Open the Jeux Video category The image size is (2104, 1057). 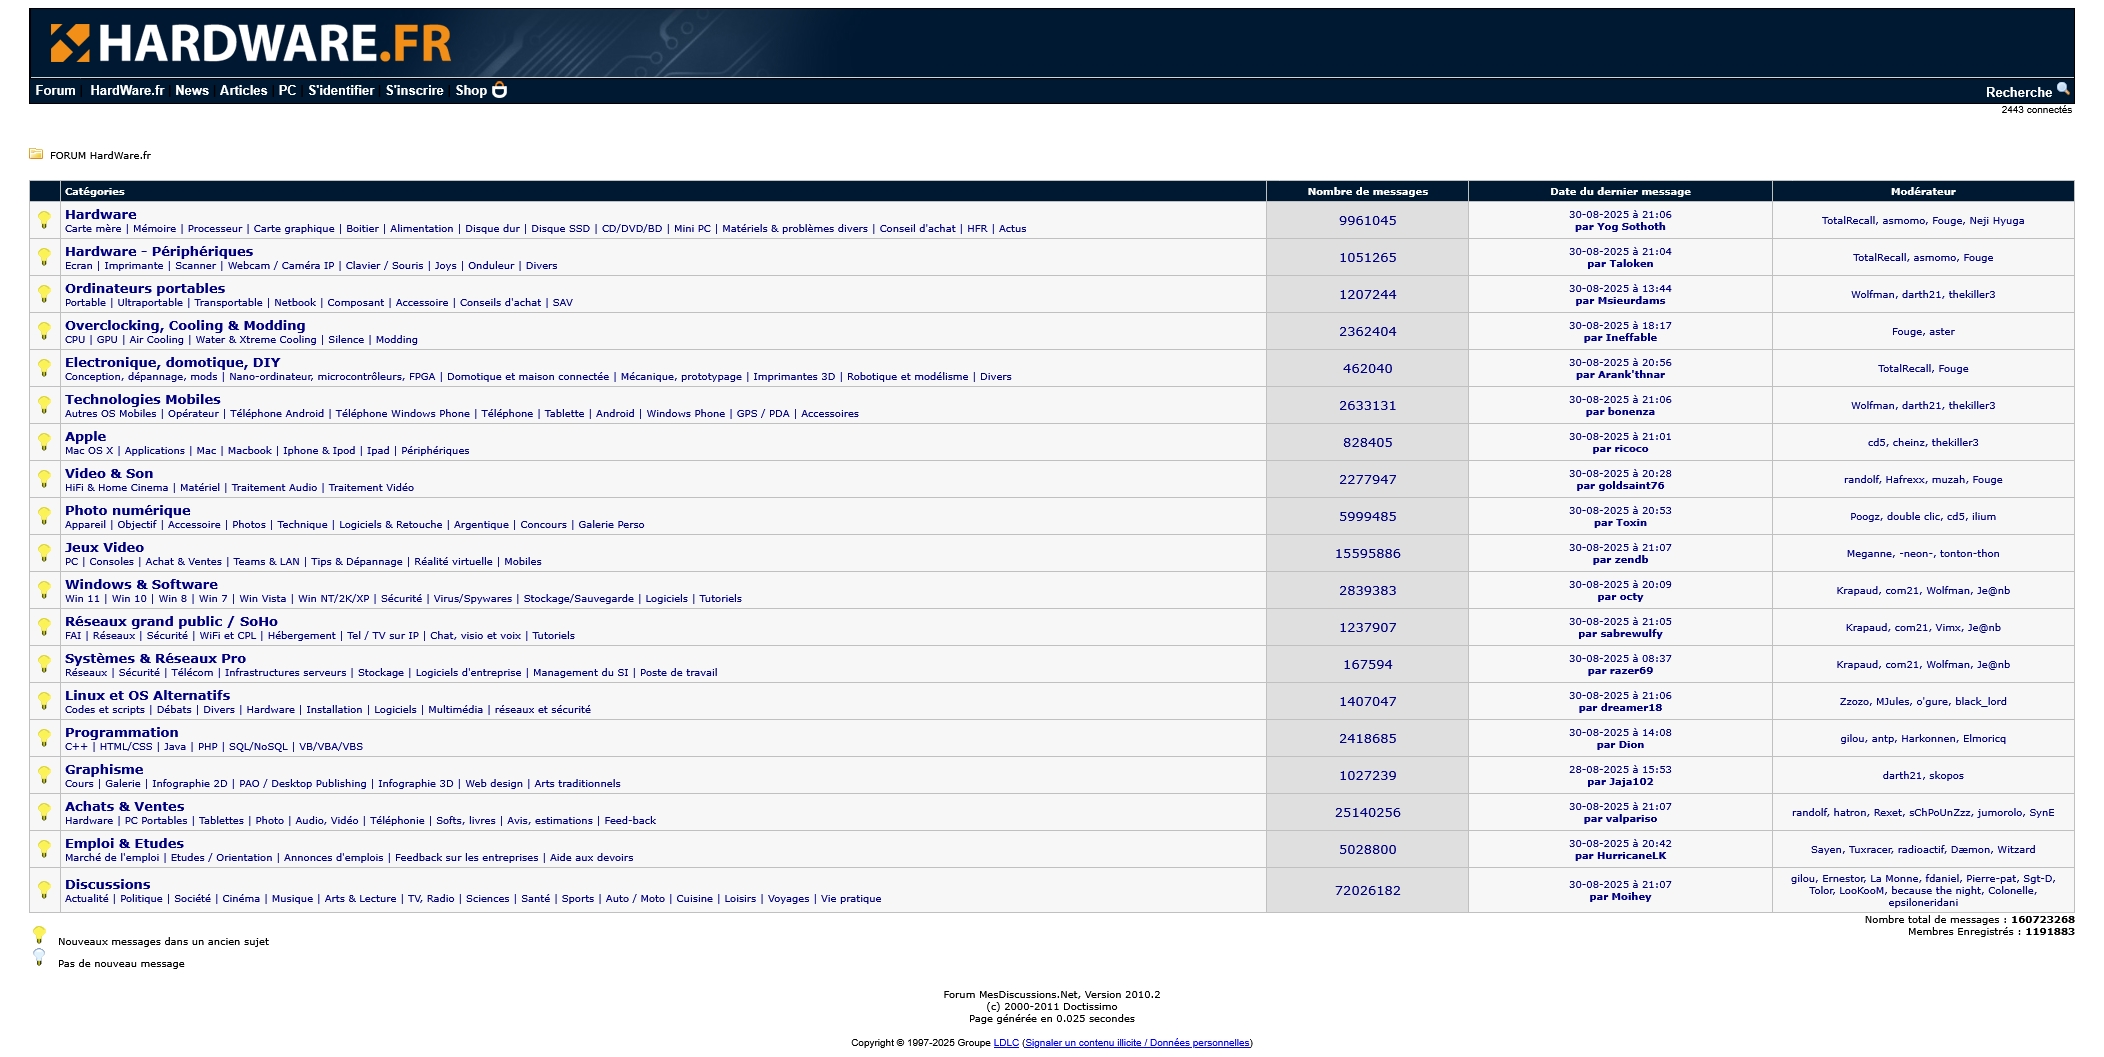click(x=104, y=547)
